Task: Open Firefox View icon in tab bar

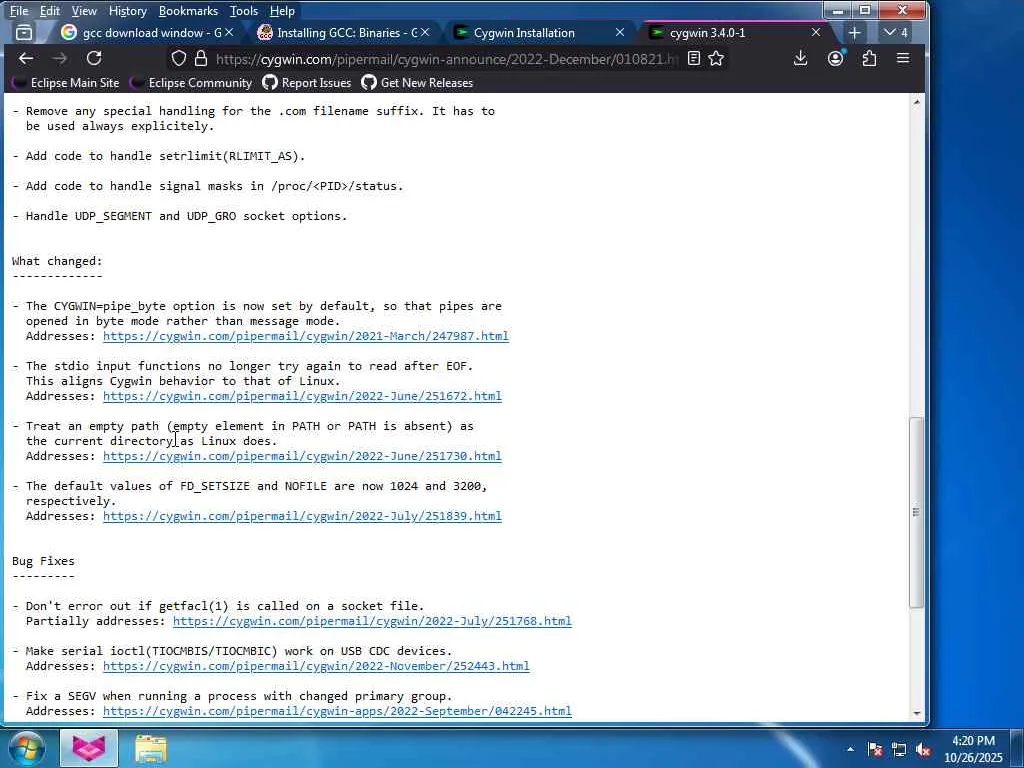Action: (24, 33)
